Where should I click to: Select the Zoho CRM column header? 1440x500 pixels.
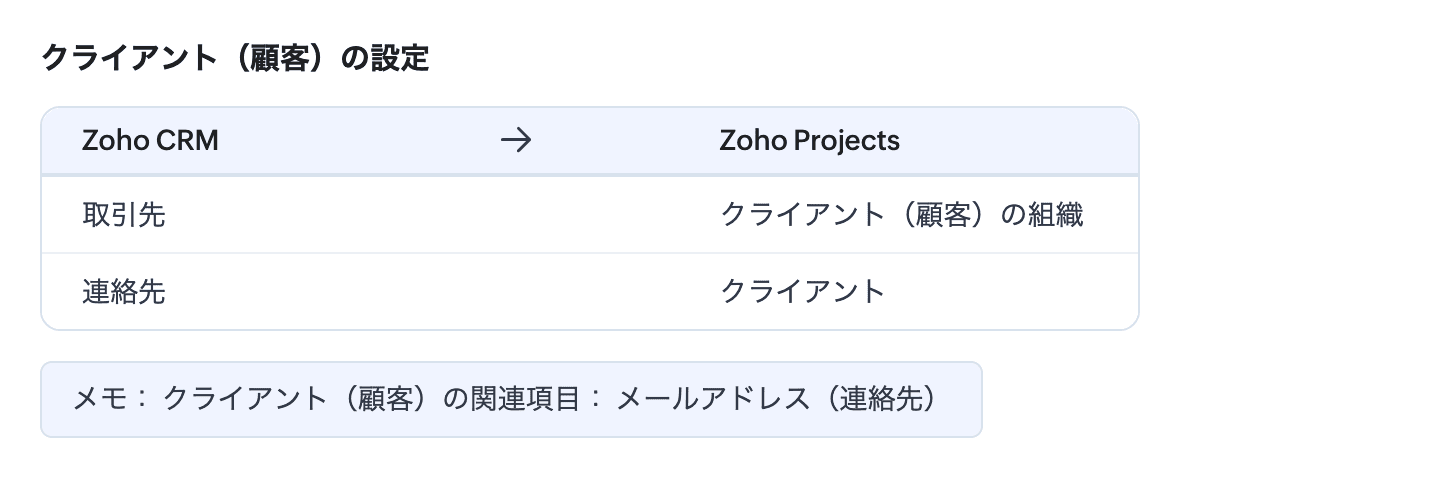coord(150,141)
